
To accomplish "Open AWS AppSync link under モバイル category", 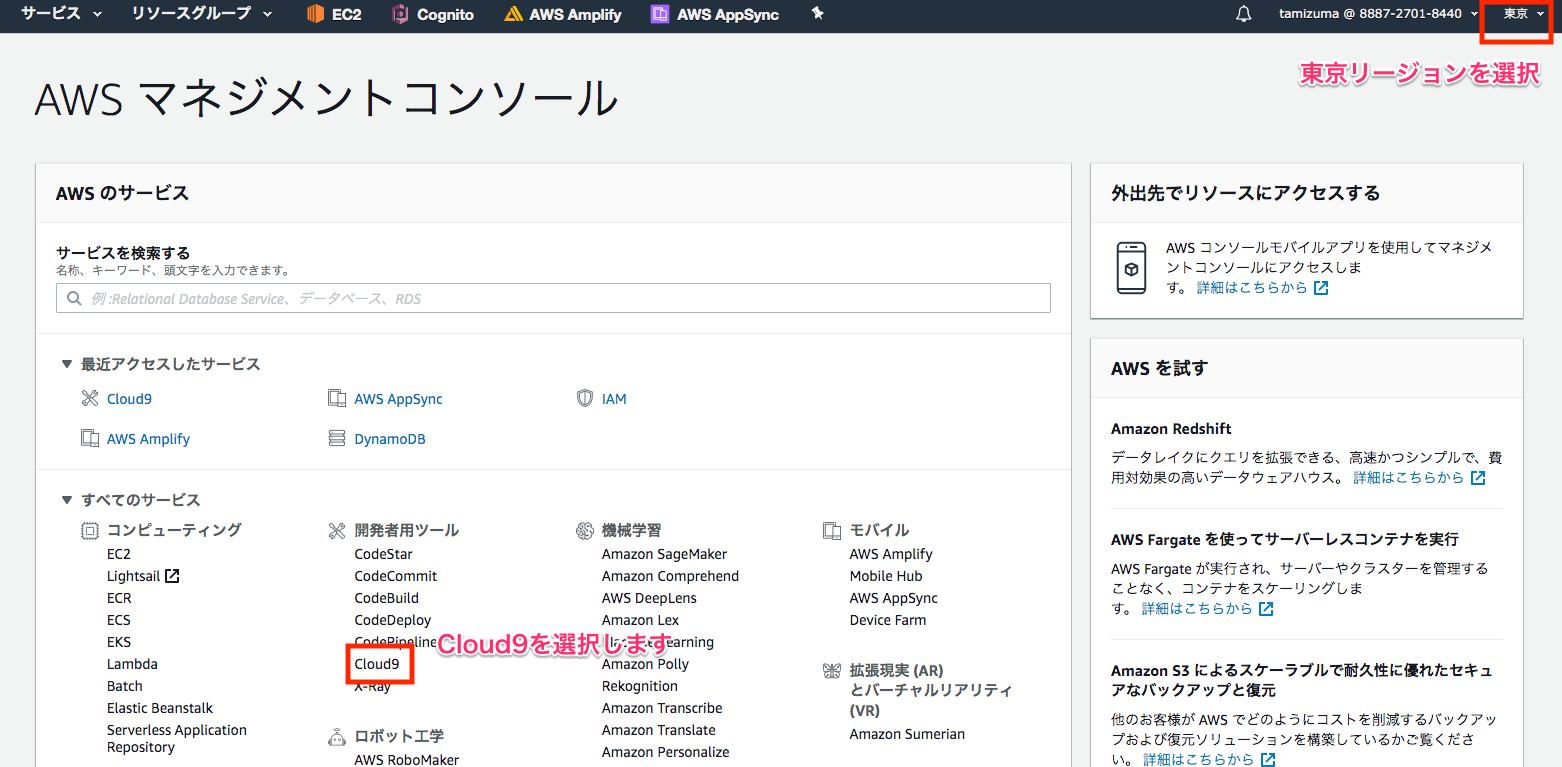I will pos(894,598).
